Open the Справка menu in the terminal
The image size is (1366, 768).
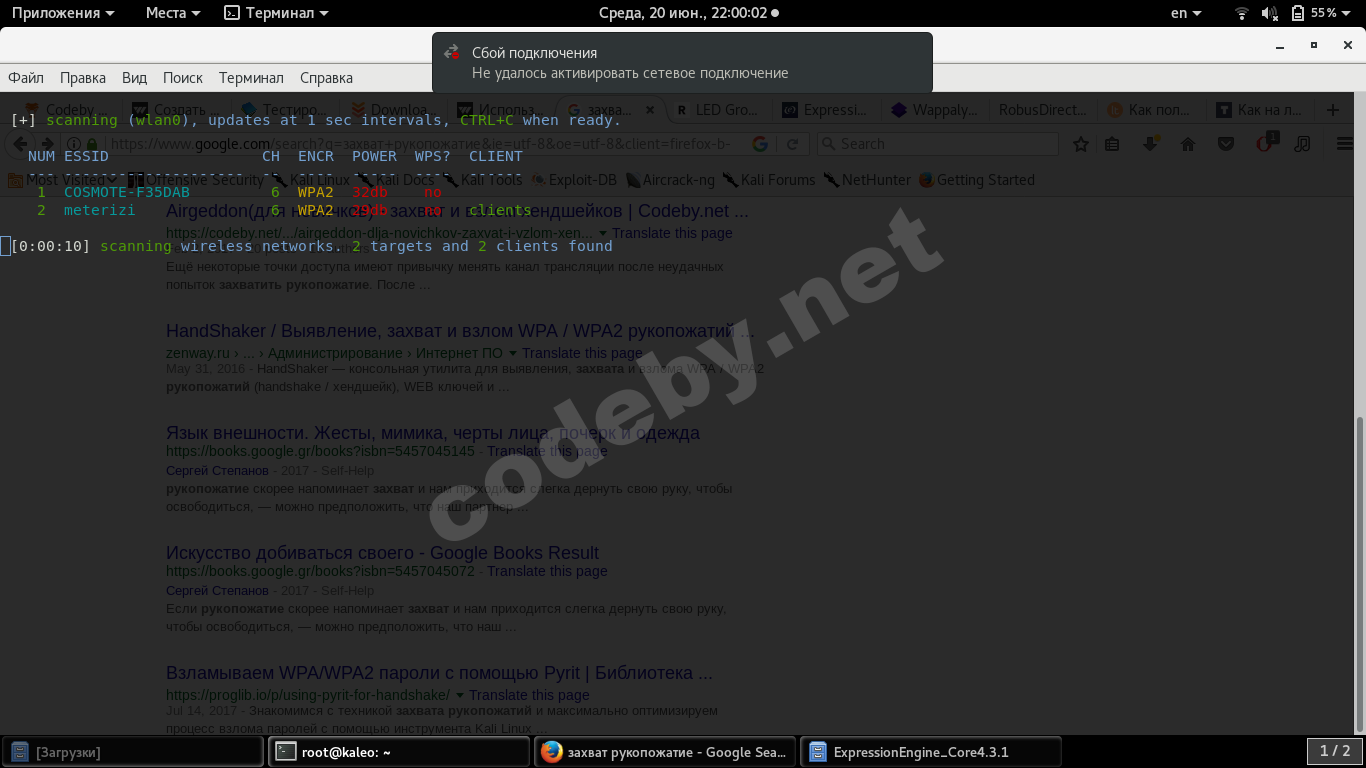[326, 78]
